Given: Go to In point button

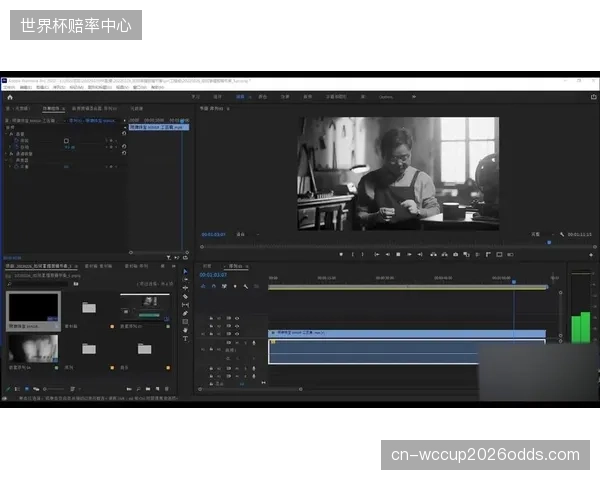Looking at the screenshot, I should pos(377,255).
